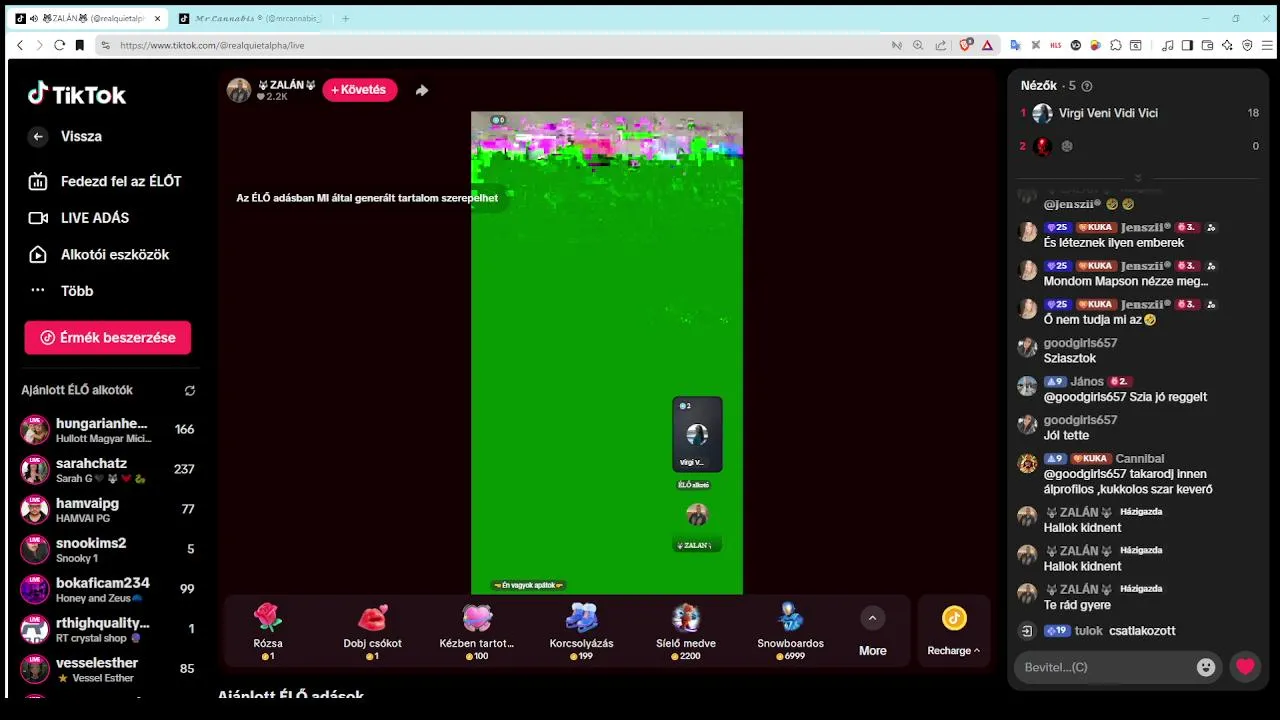This screenshot has width=1280, height=720.
Task: Open the browser wallet icon
Action: click(1207, 45)
